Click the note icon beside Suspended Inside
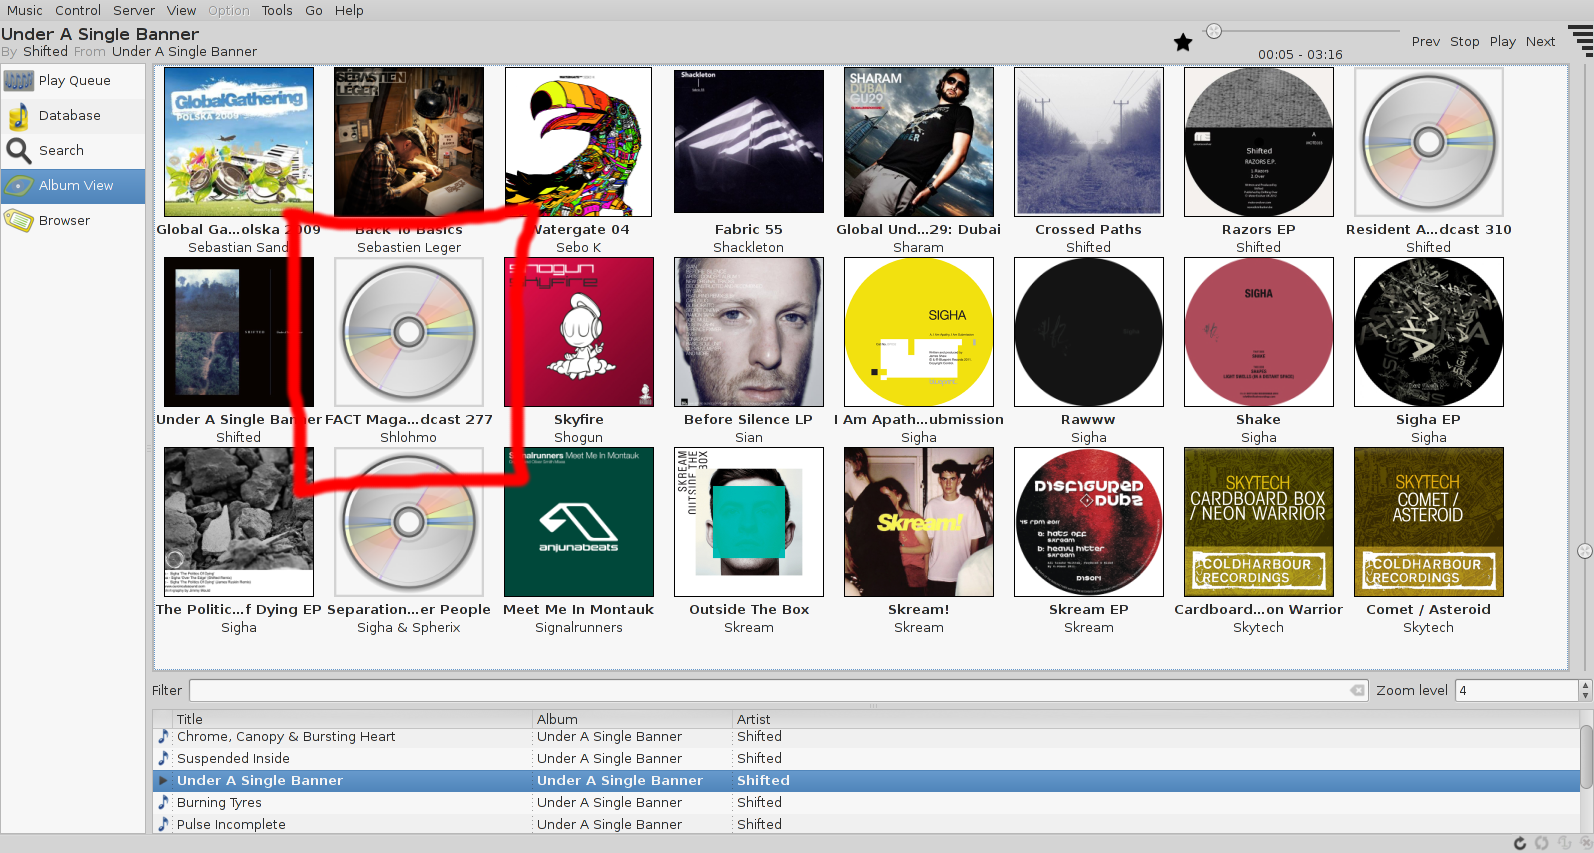Screen dimensions: 1594x853 (163, 758)
